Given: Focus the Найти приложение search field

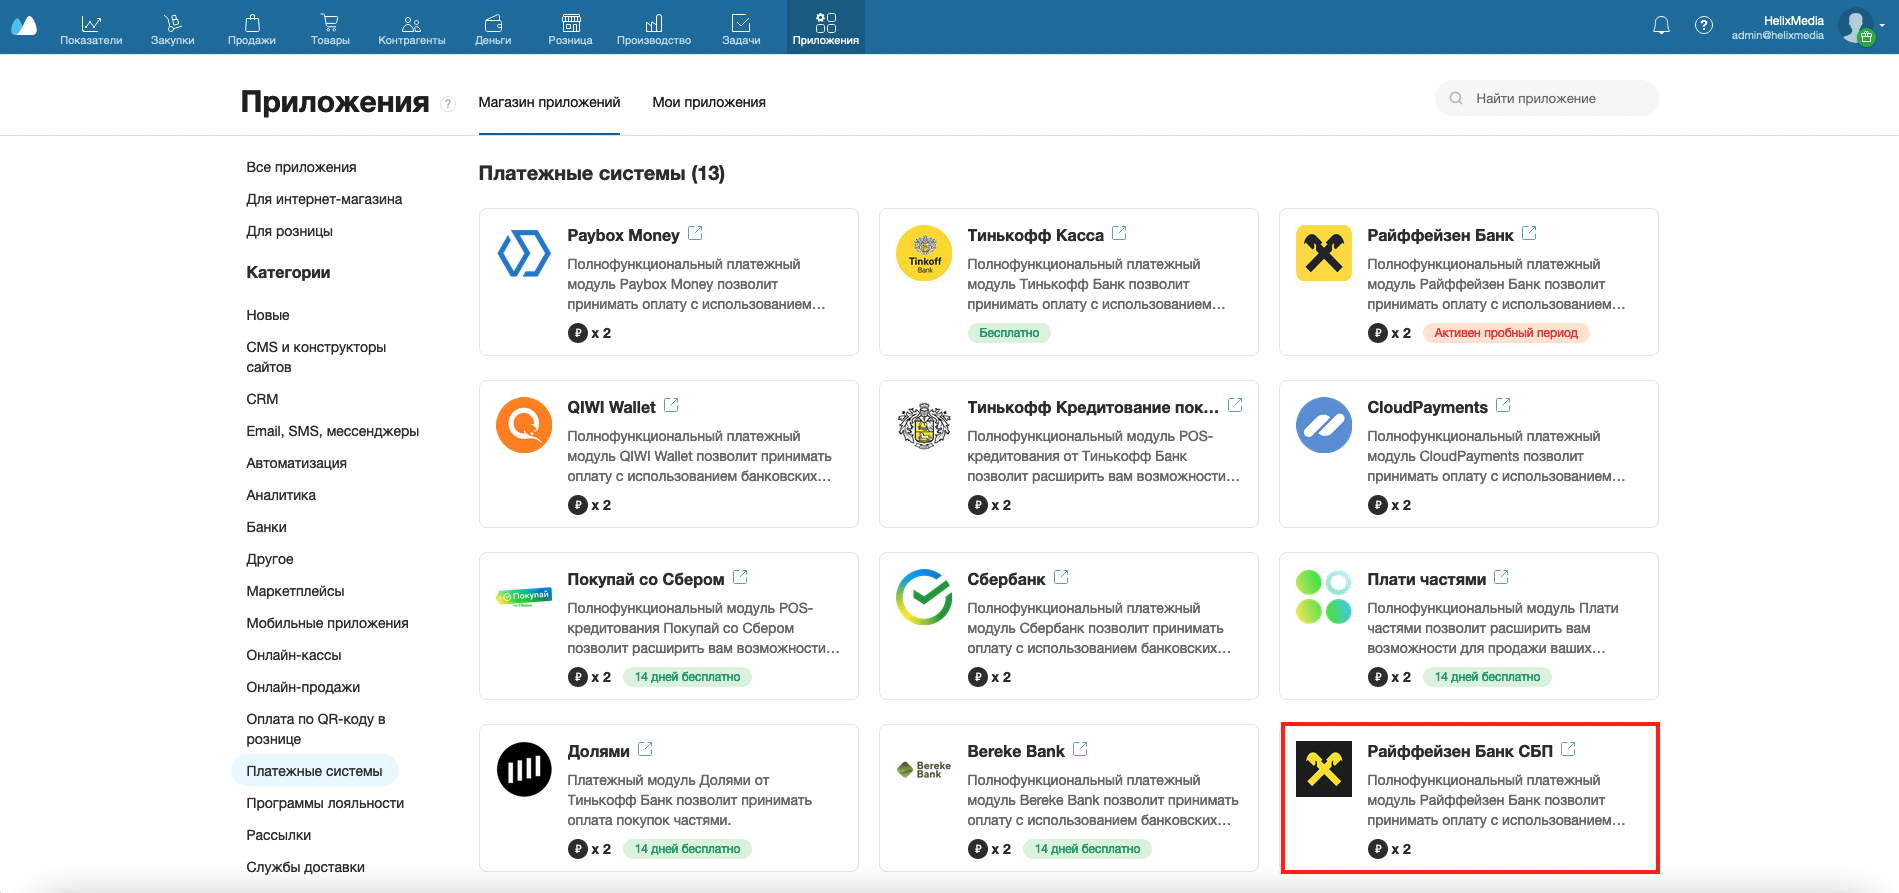Looking at the screenshot, I should tap(1547, 98).
